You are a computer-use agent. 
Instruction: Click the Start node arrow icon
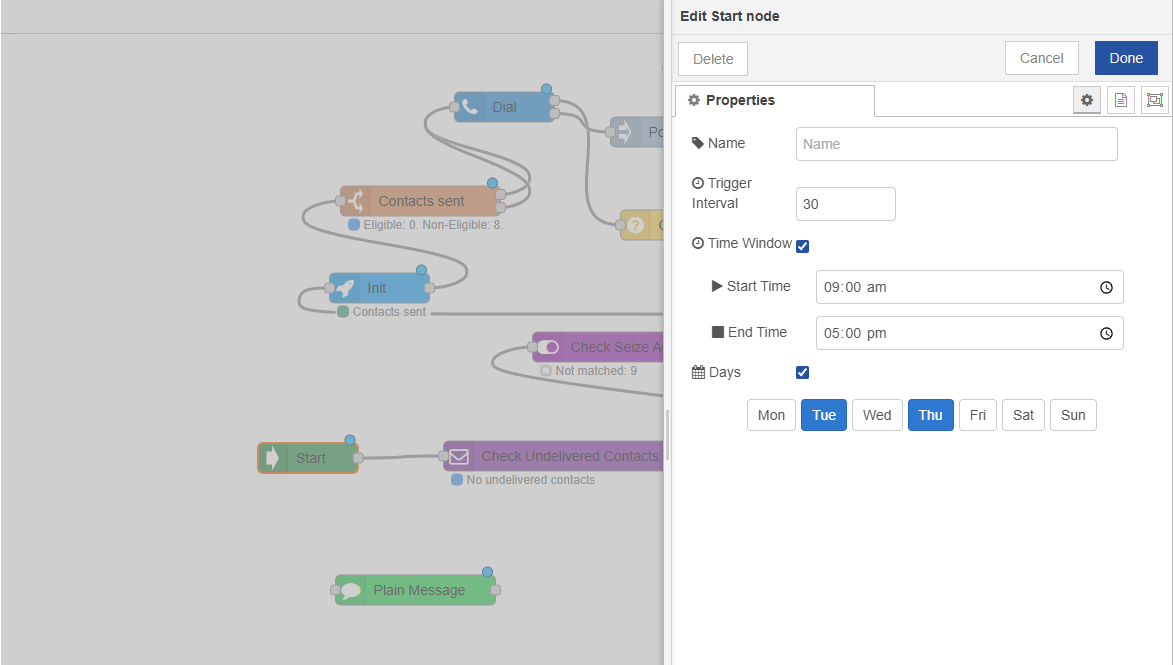[x=272, y=458]
